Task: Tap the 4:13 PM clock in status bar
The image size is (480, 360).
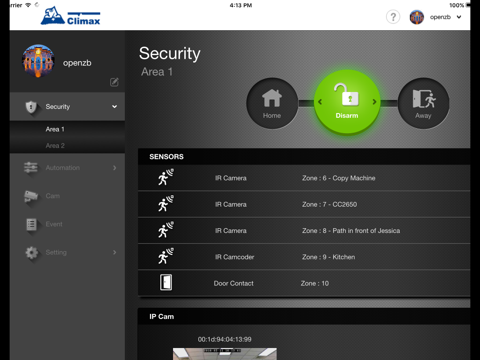Action: coord(241,5)
